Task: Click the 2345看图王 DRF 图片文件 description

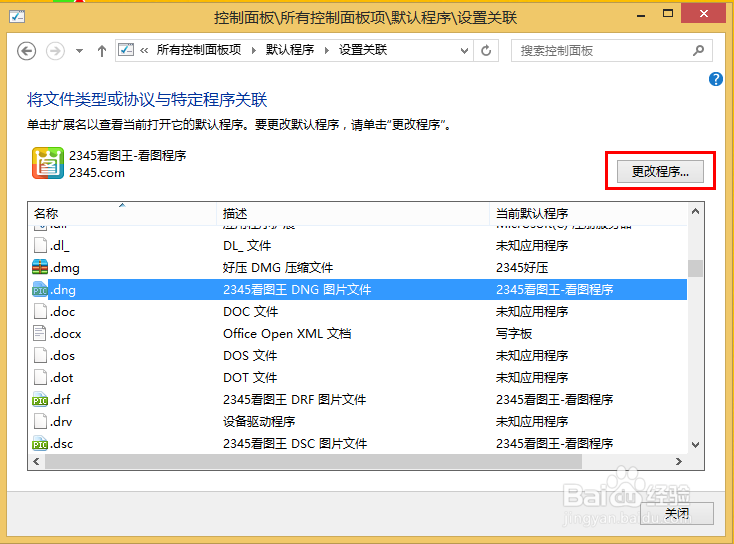Action: click(x=294, y=400)
